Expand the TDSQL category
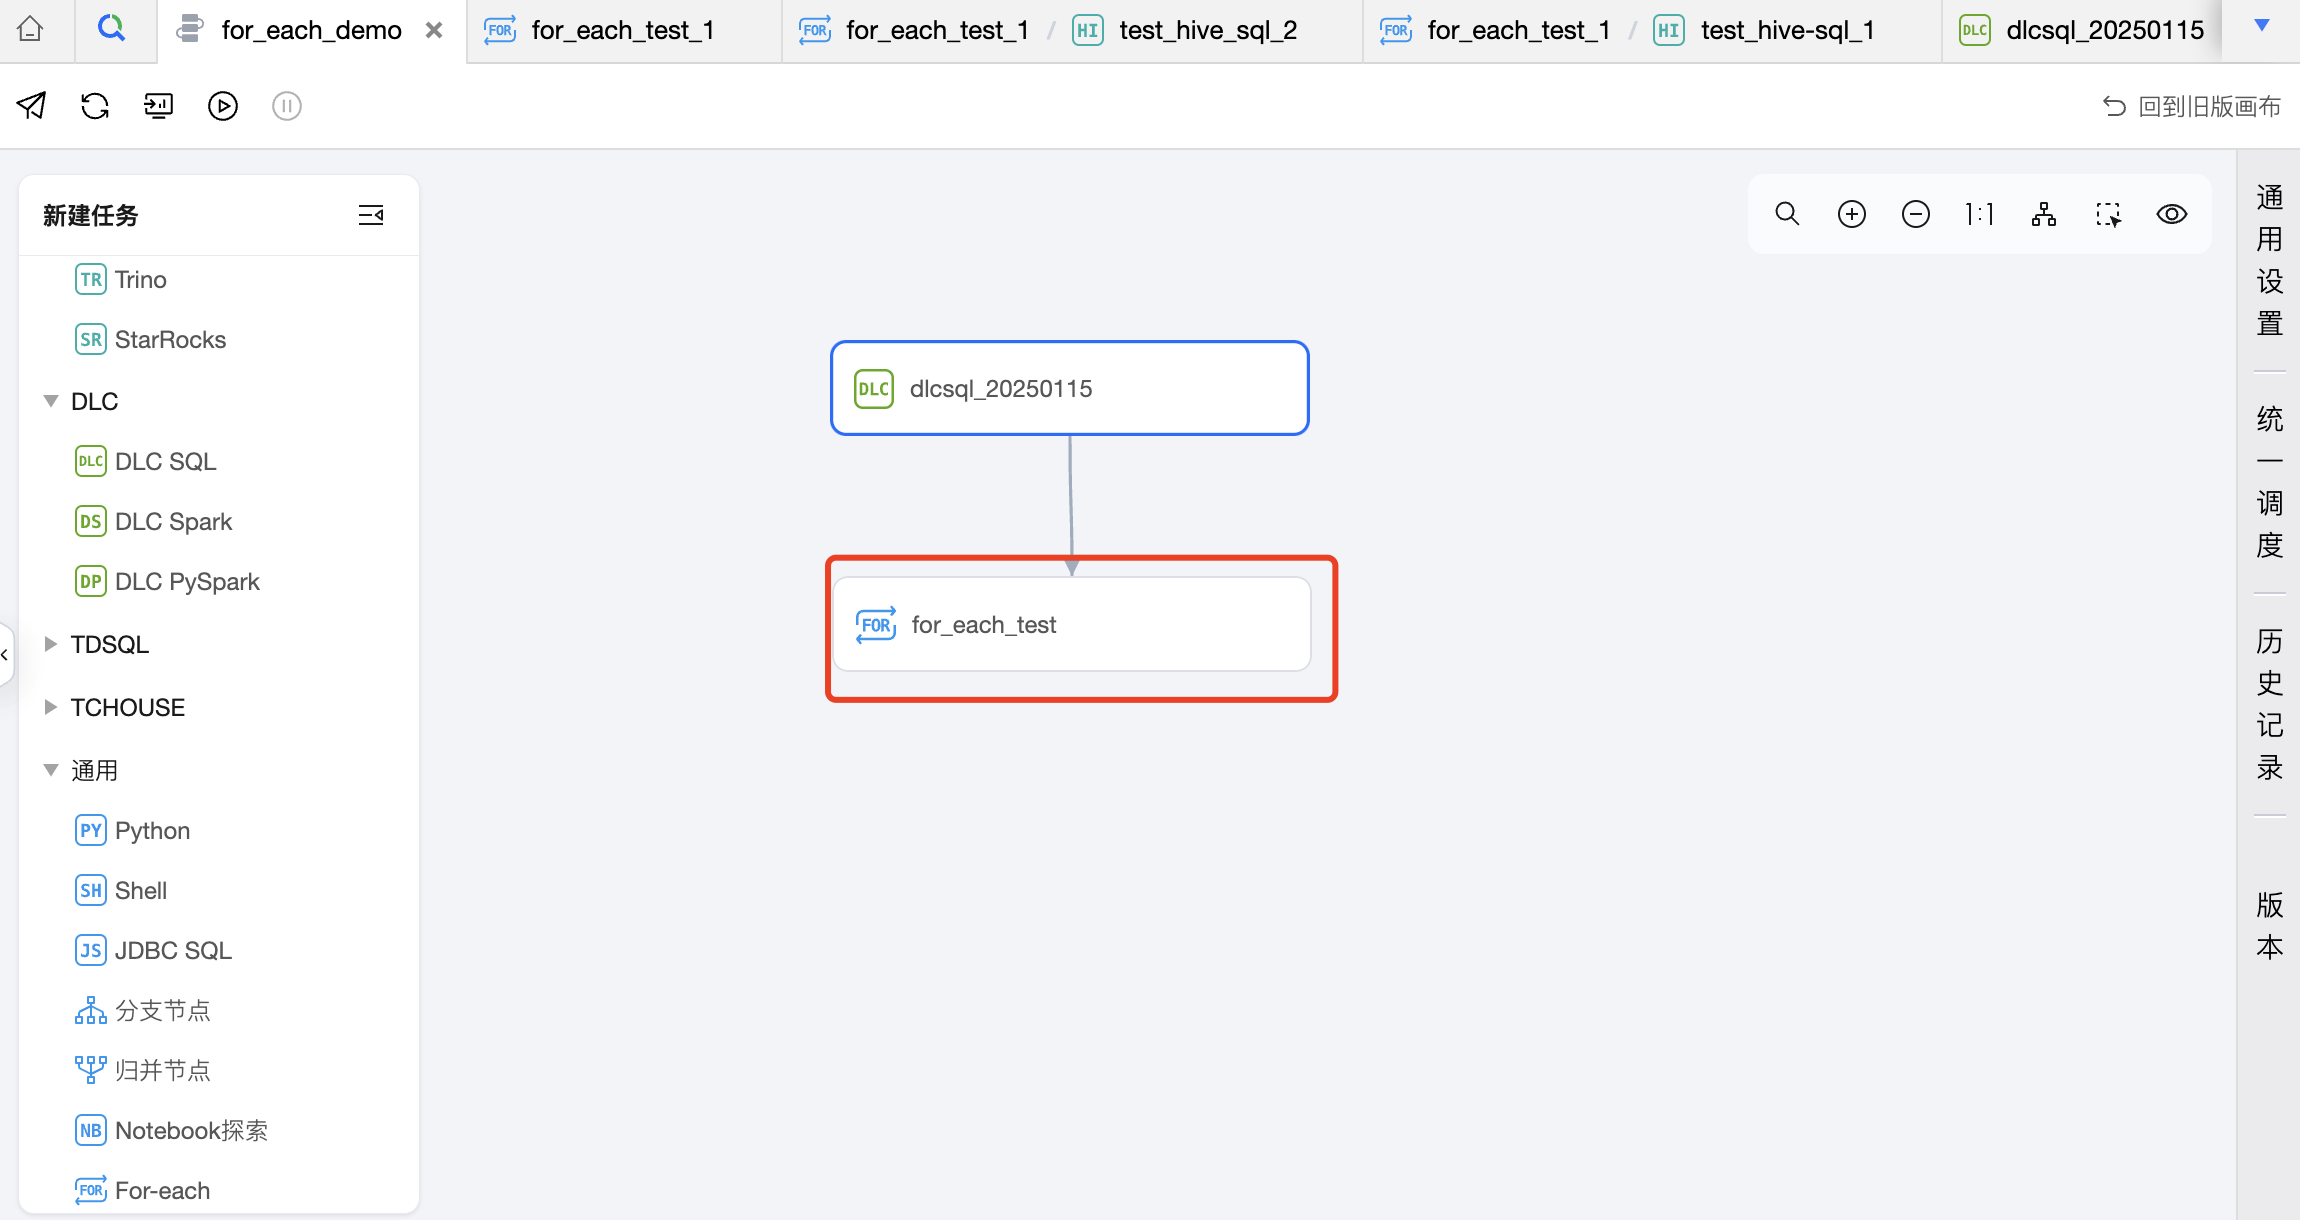This screenshot has height=1220, width=2300. click(51, 644)
